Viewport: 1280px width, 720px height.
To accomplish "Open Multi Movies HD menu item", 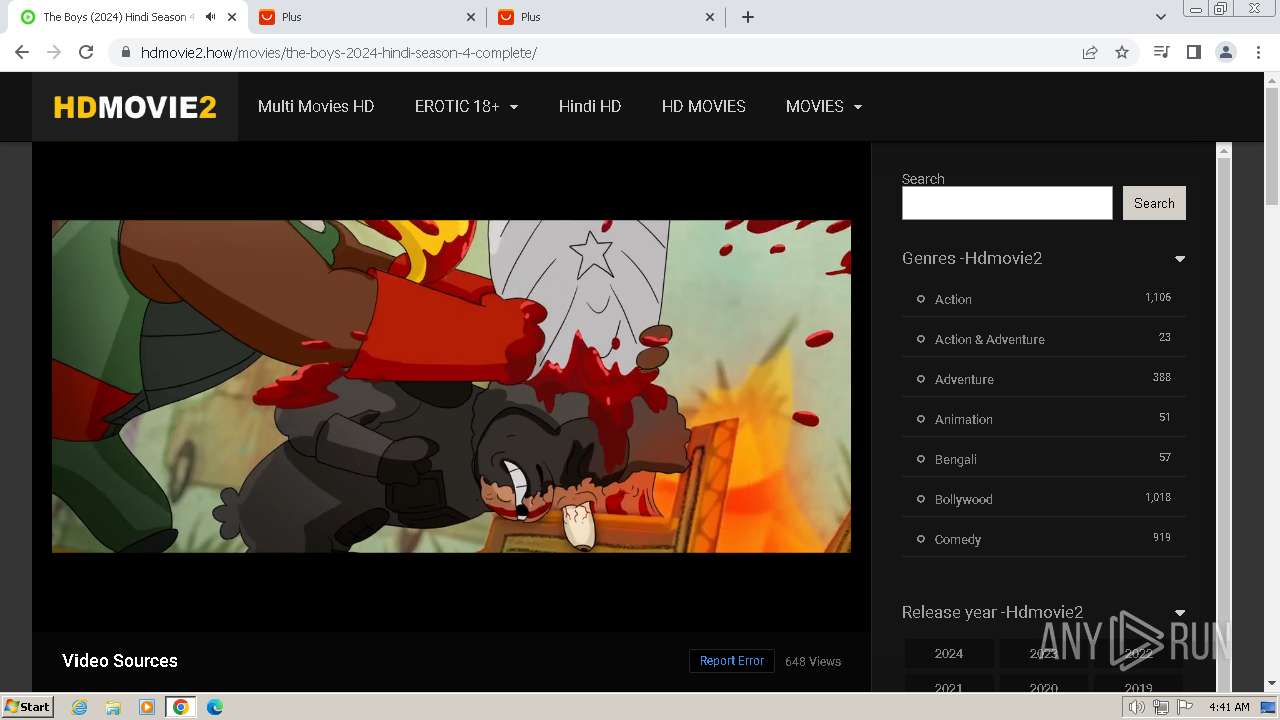I will pyautogui.click(x=316, y=106).
